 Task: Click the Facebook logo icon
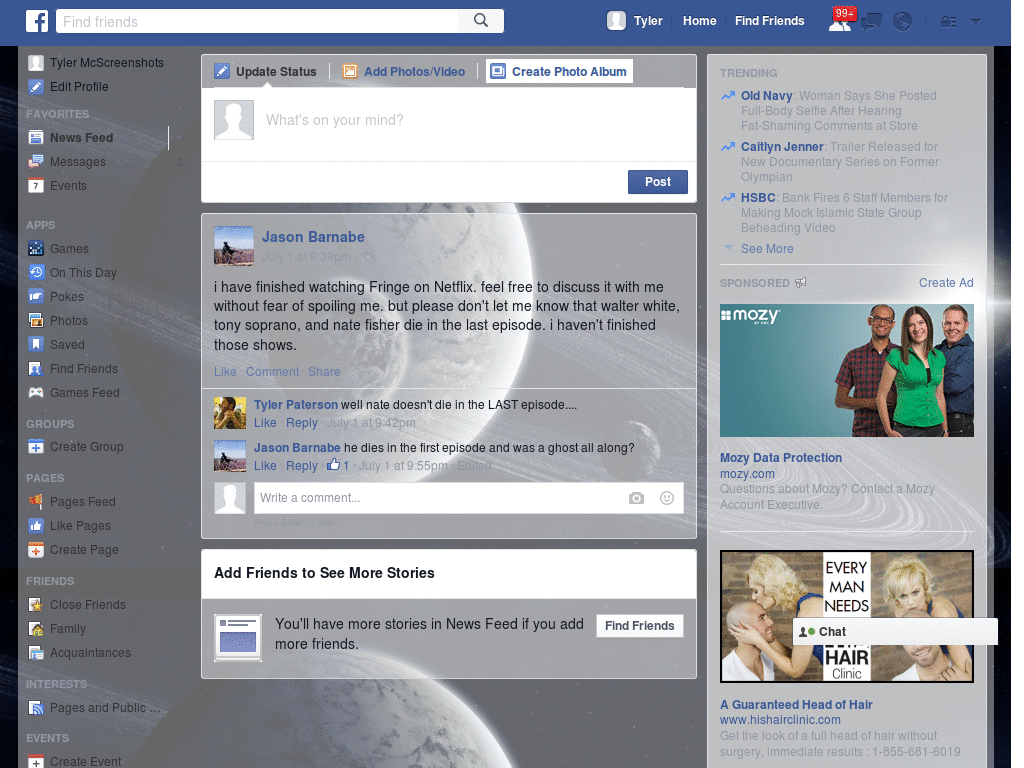(37, 21)
